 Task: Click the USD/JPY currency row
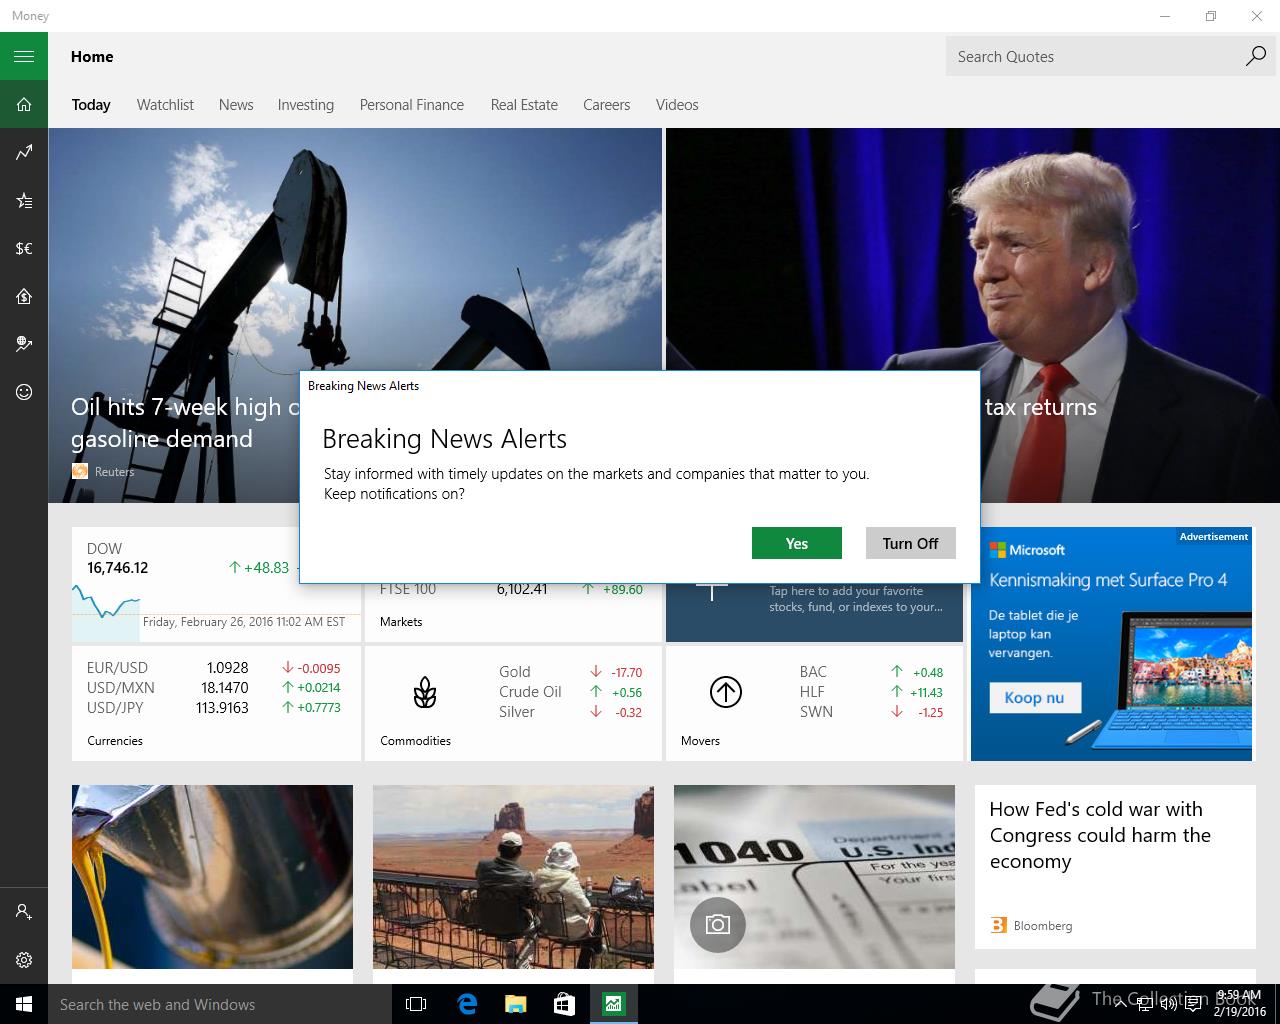point(214,707)
